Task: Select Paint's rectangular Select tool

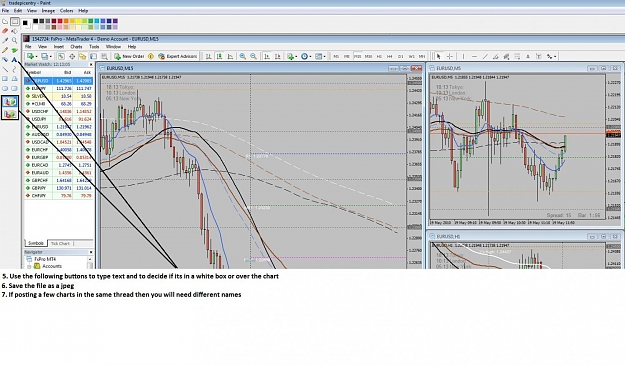Action: [15, 21]
